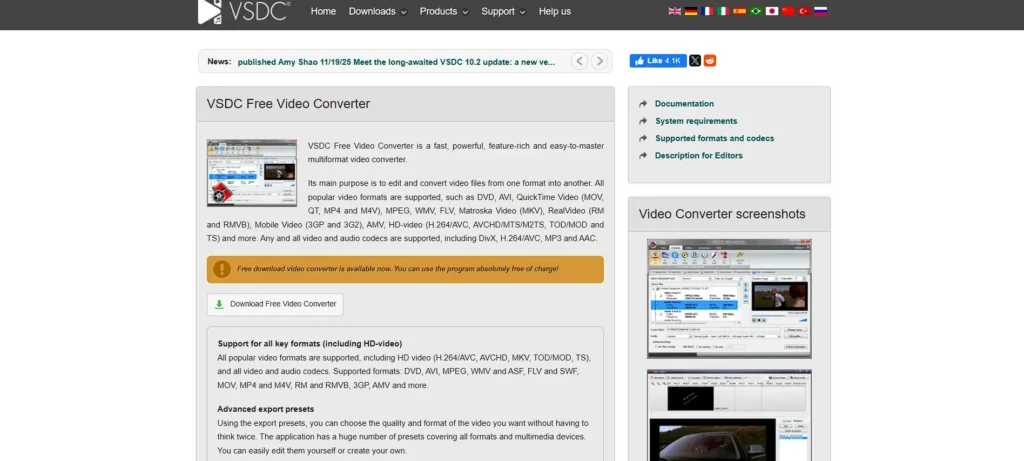
Task: Click the 'VSDC Free Video Converter' heading
Action: tap(288, 104)
